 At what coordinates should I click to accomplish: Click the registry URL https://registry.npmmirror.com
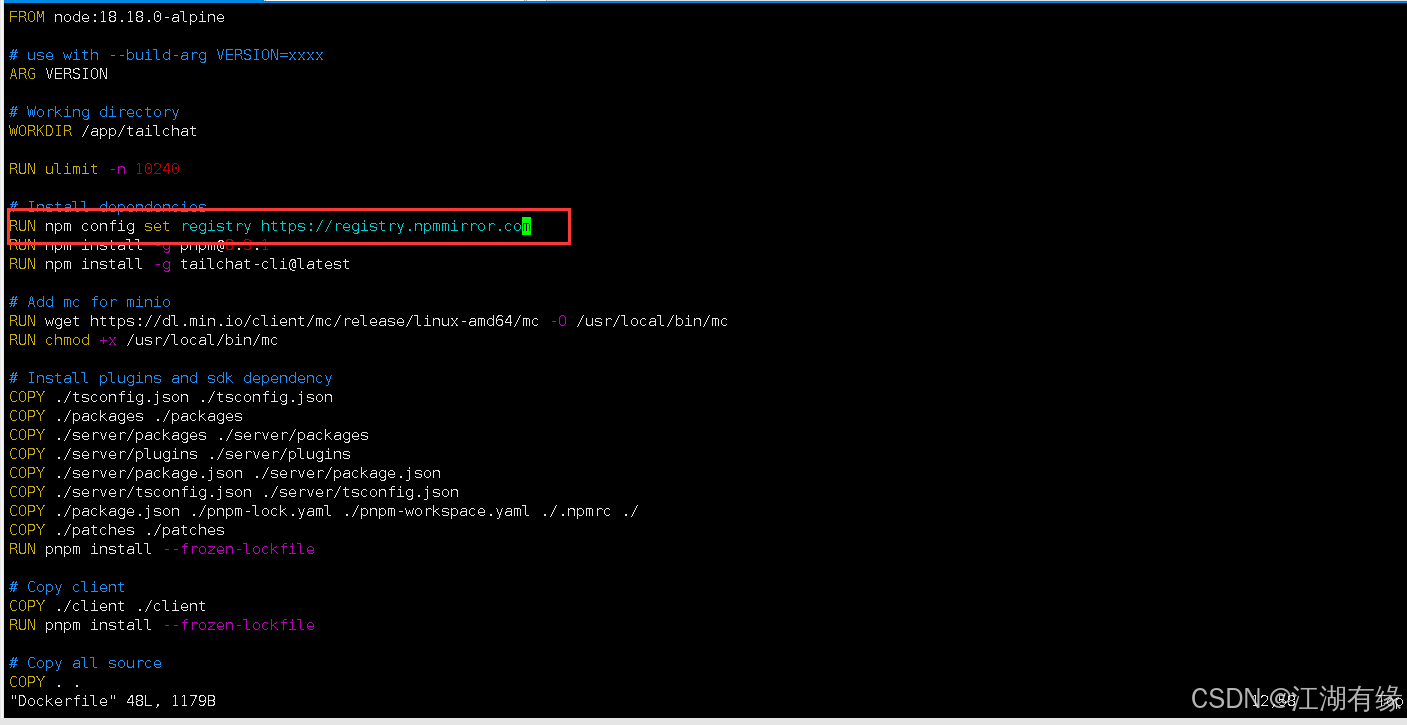pyautogui.click(x=396, y=226)
